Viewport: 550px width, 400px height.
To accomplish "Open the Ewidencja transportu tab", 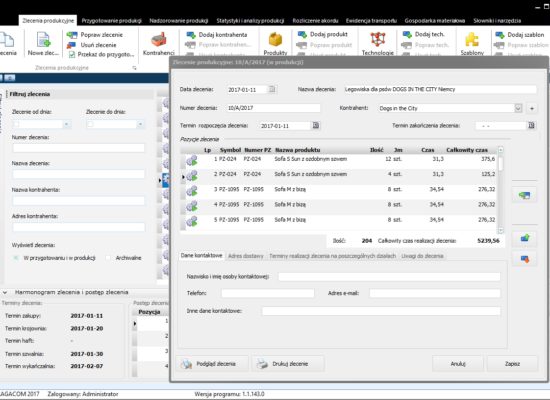I will [x=371, y=21].
